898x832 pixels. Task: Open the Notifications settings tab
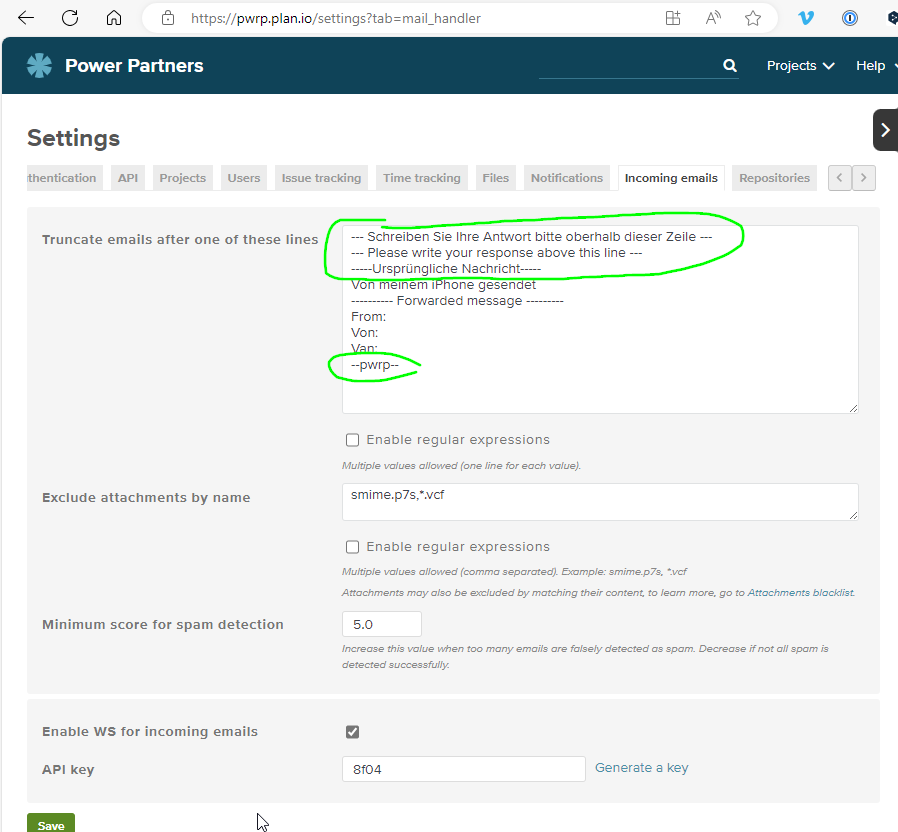567,178
